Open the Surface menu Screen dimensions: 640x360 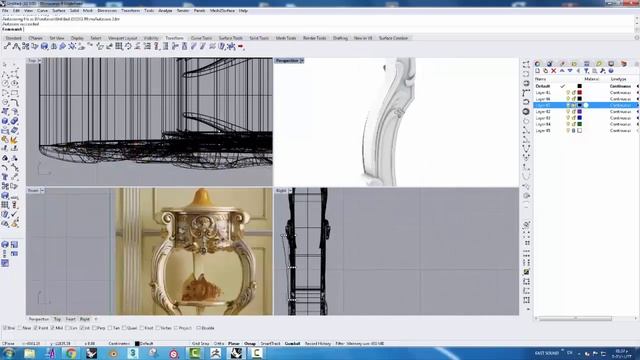click(x=59, y=11)
